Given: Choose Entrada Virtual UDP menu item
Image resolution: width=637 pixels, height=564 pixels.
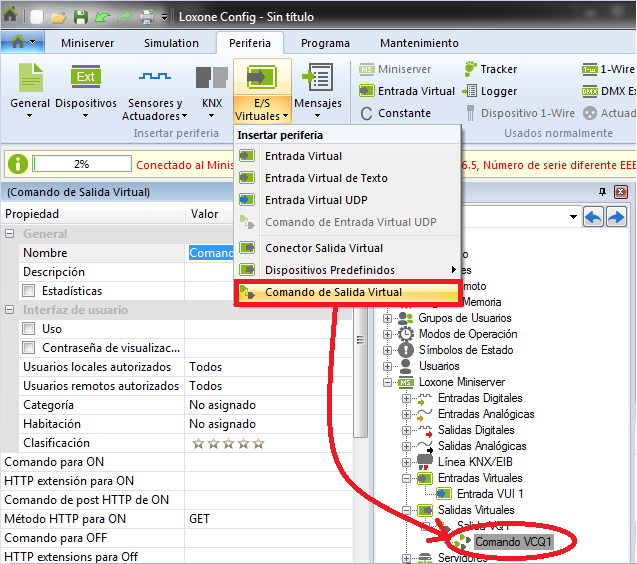Looking at the screenshot, I should tap(348, 200).
